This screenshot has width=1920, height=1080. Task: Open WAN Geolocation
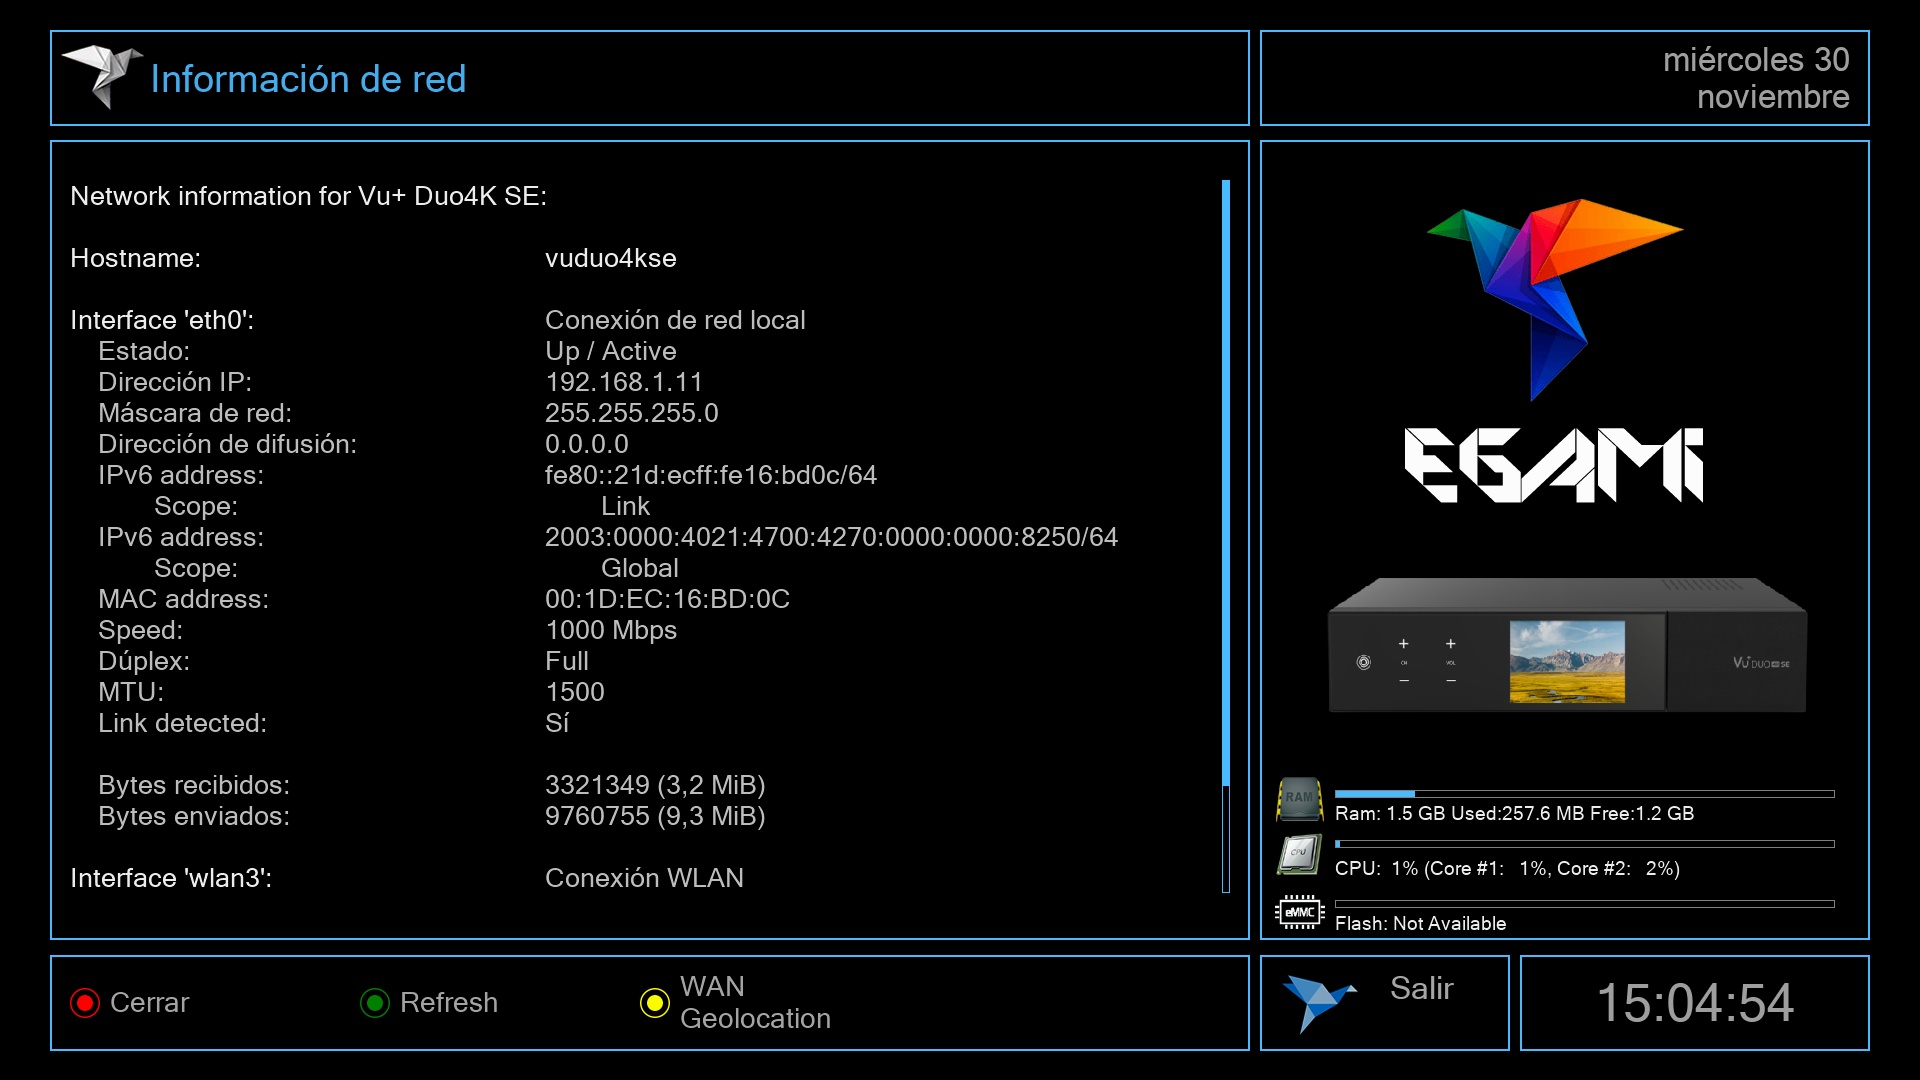click(754, 1003)
